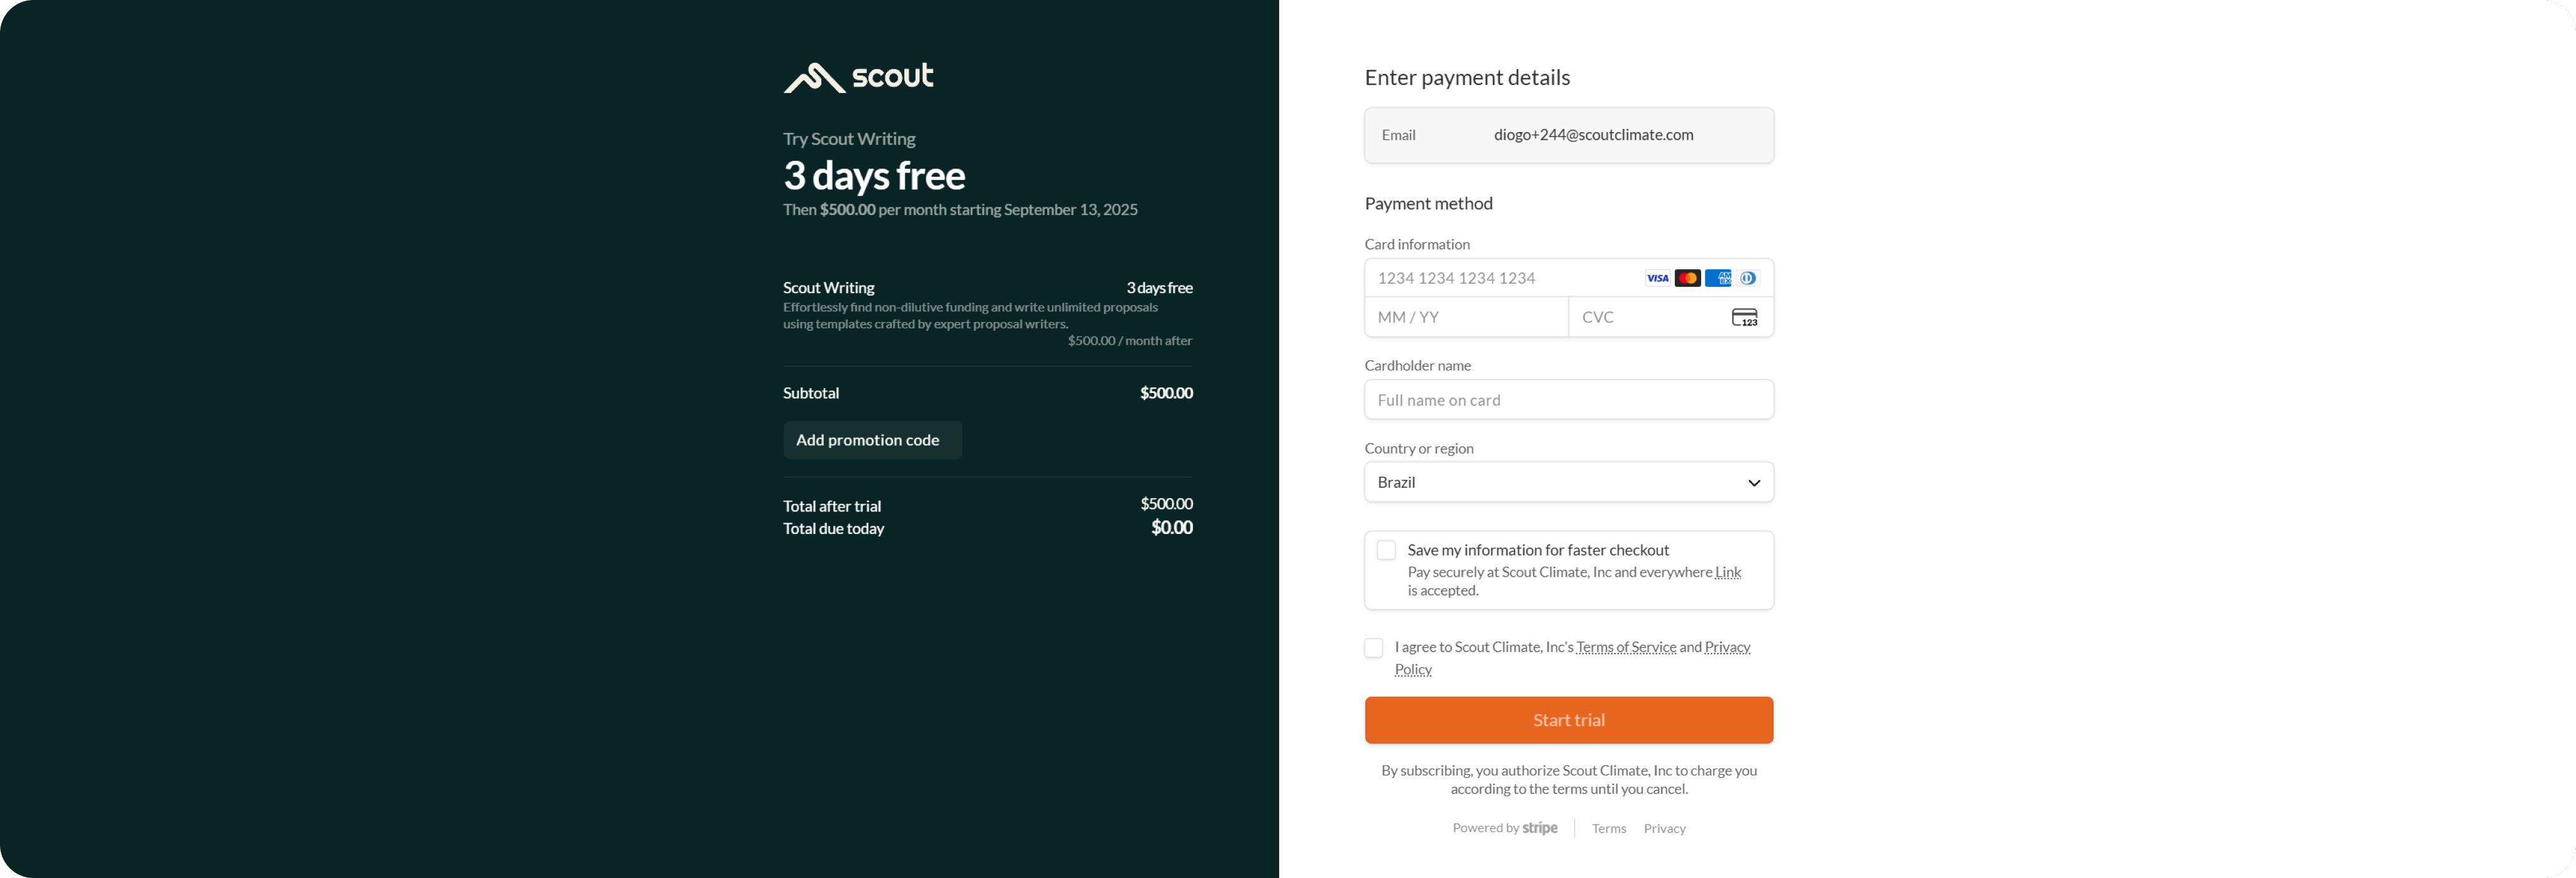
Task: Click the CVC help card icon
Action: coord(1744,317)
